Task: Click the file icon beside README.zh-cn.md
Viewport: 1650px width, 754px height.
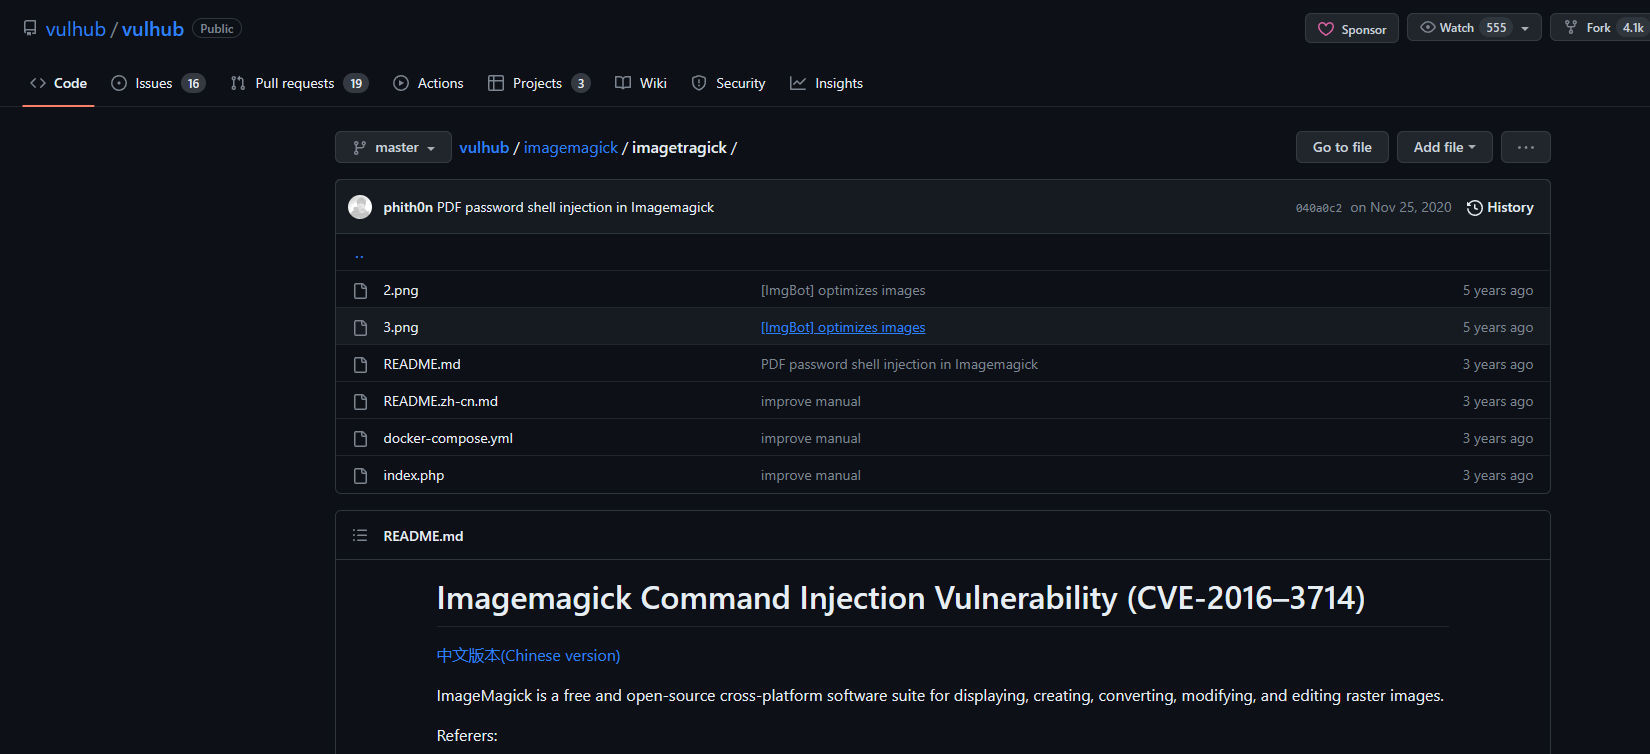Action: [x=361, y=402]
